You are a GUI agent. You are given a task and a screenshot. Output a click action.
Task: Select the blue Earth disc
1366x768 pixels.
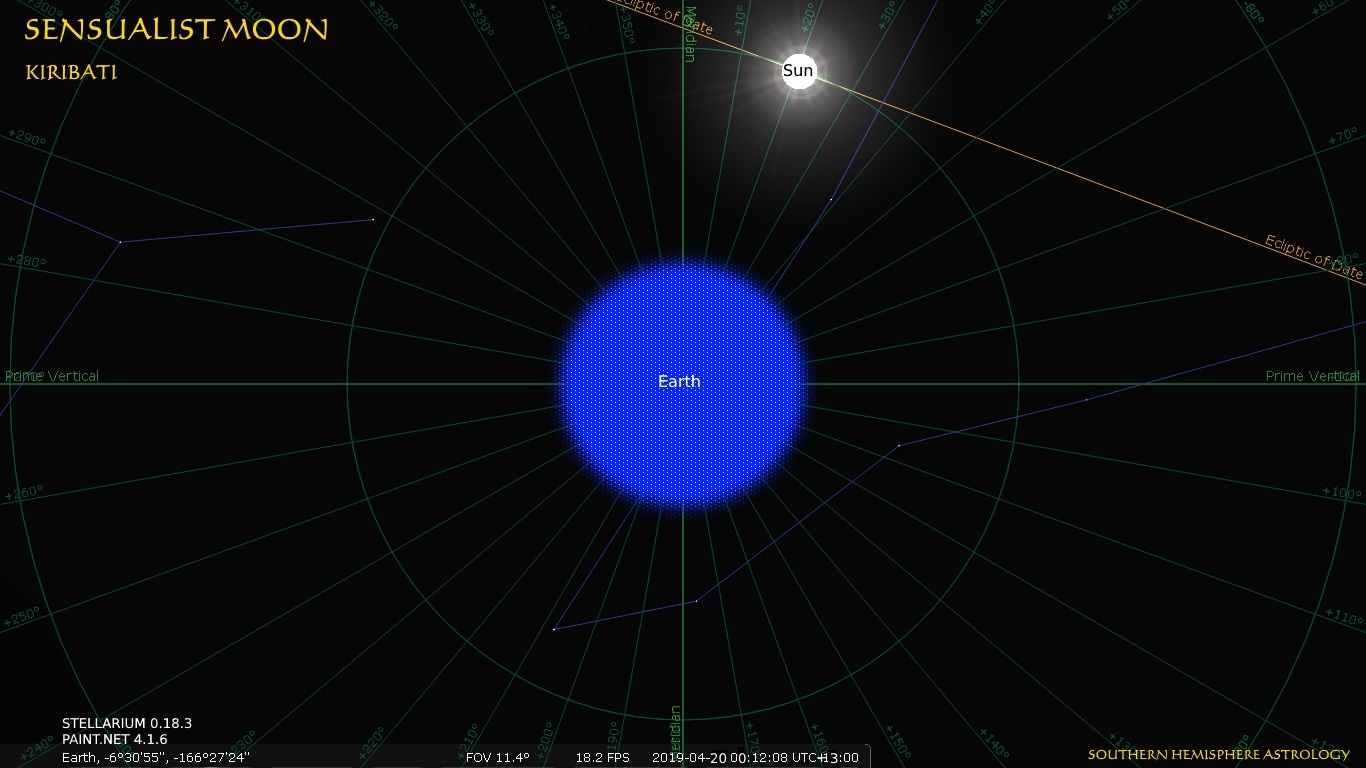[682, 383]
